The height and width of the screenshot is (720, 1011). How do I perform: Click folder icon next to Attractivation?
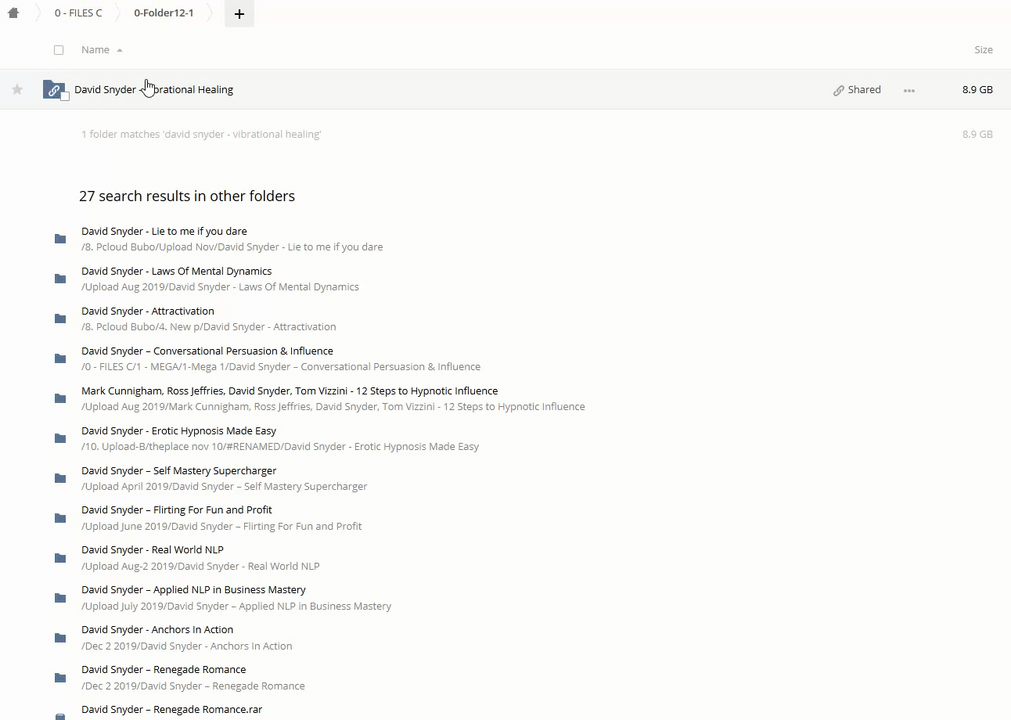click(x=60, y=319)
